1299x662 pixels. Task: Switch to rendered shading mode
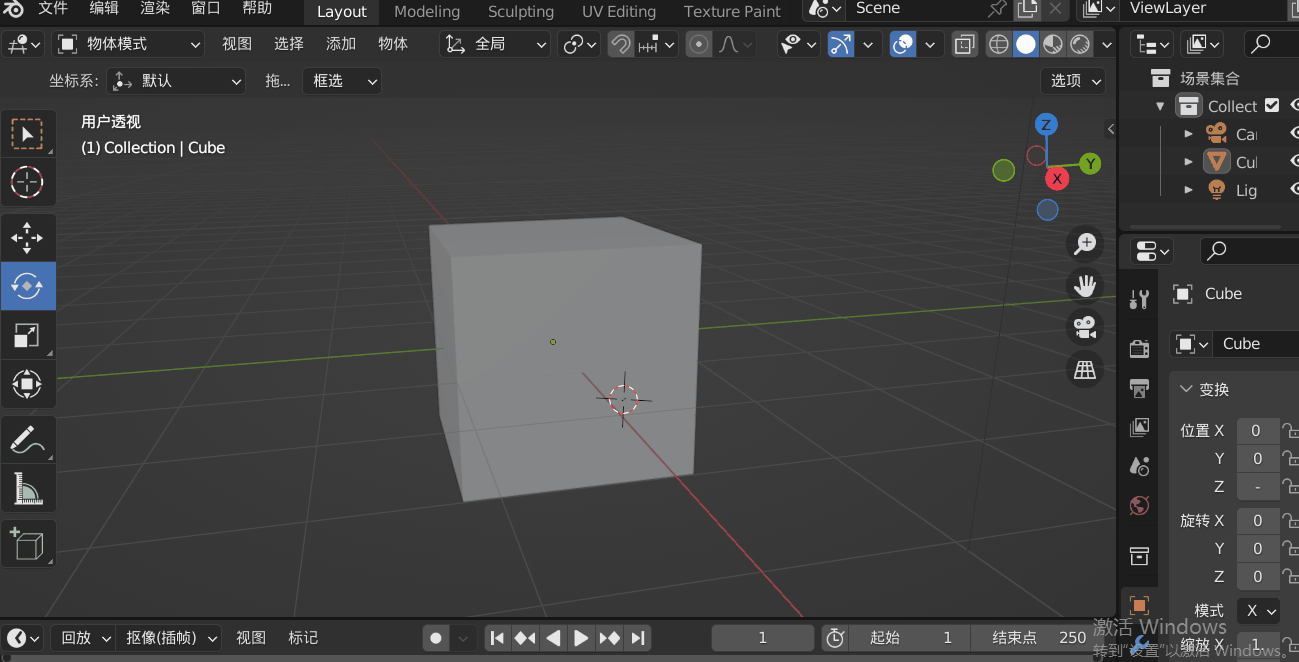(1080, 44)
